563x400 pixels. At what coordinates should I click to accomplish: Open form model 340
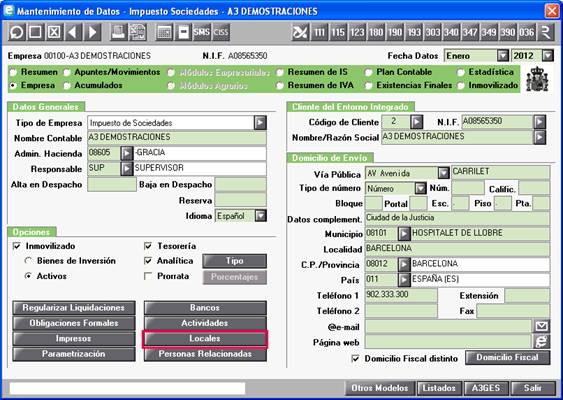coord(451,33)
